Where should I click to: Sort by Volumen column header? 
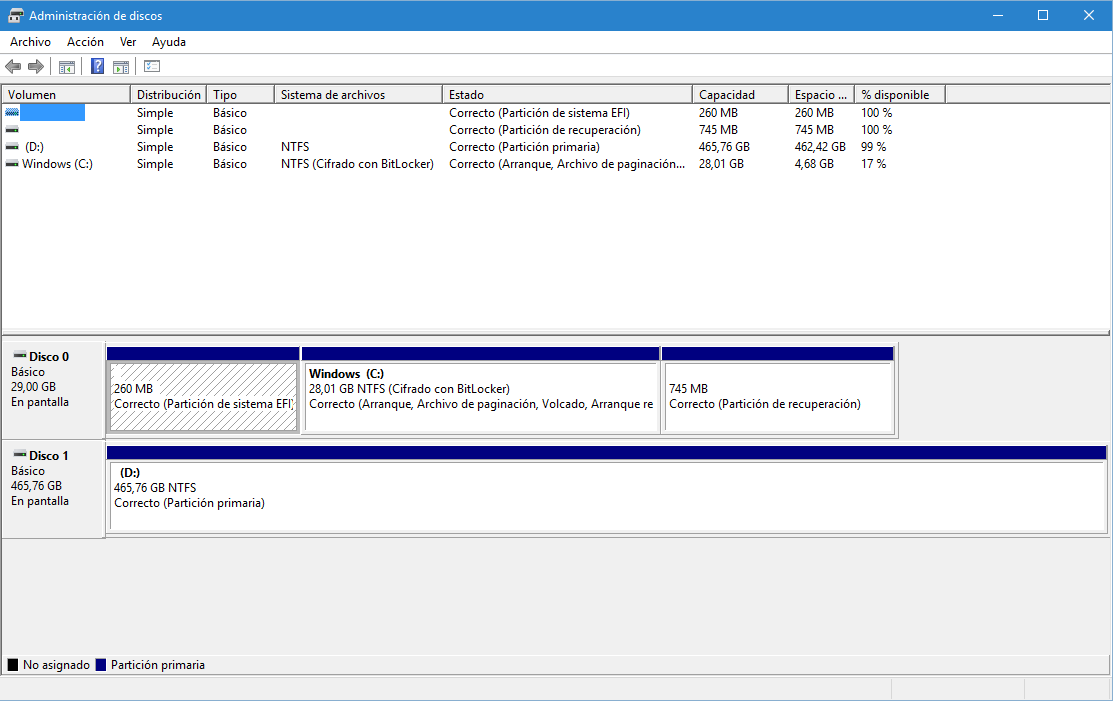[67, 94]
